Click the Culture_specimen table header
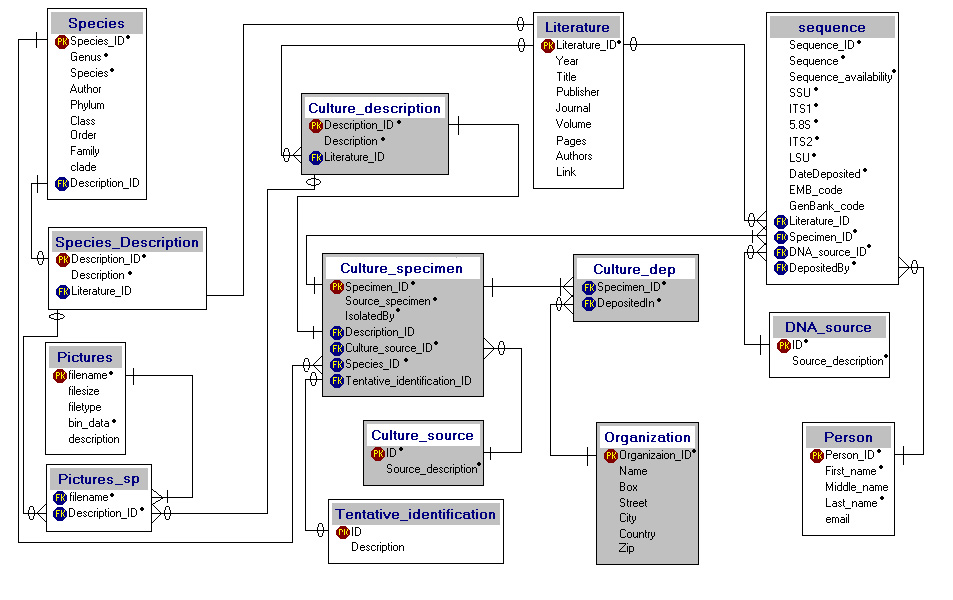Image resolution: width=953 pixels, height=600 pixels. [x=402, y=268]
